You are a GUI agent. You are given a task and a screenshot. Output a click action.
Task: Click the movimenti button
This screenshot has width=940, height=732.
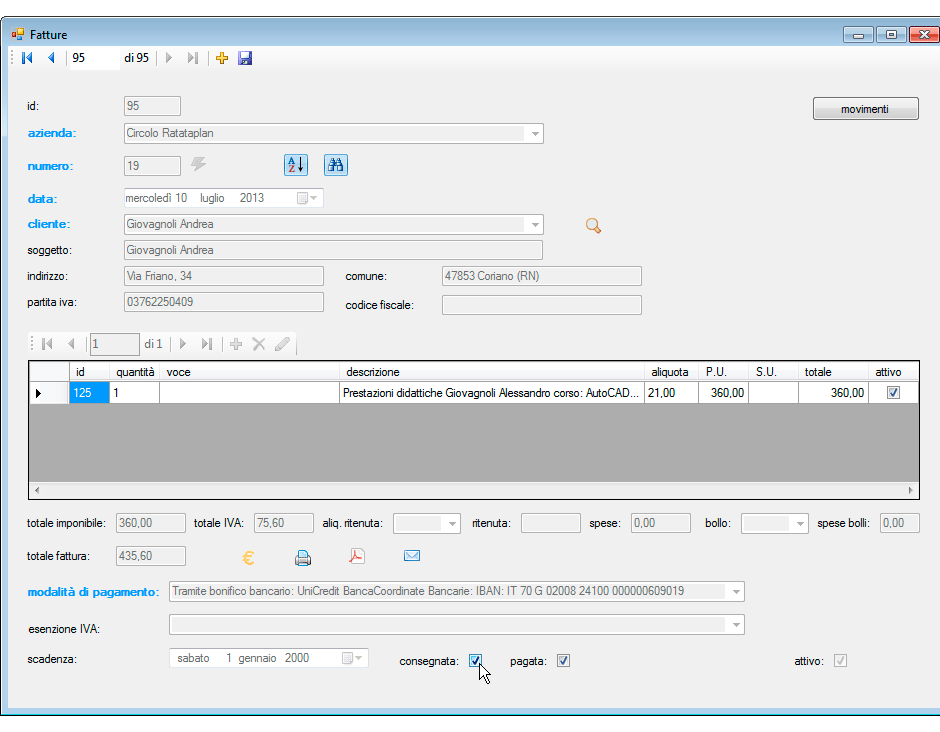coord(865,109)
